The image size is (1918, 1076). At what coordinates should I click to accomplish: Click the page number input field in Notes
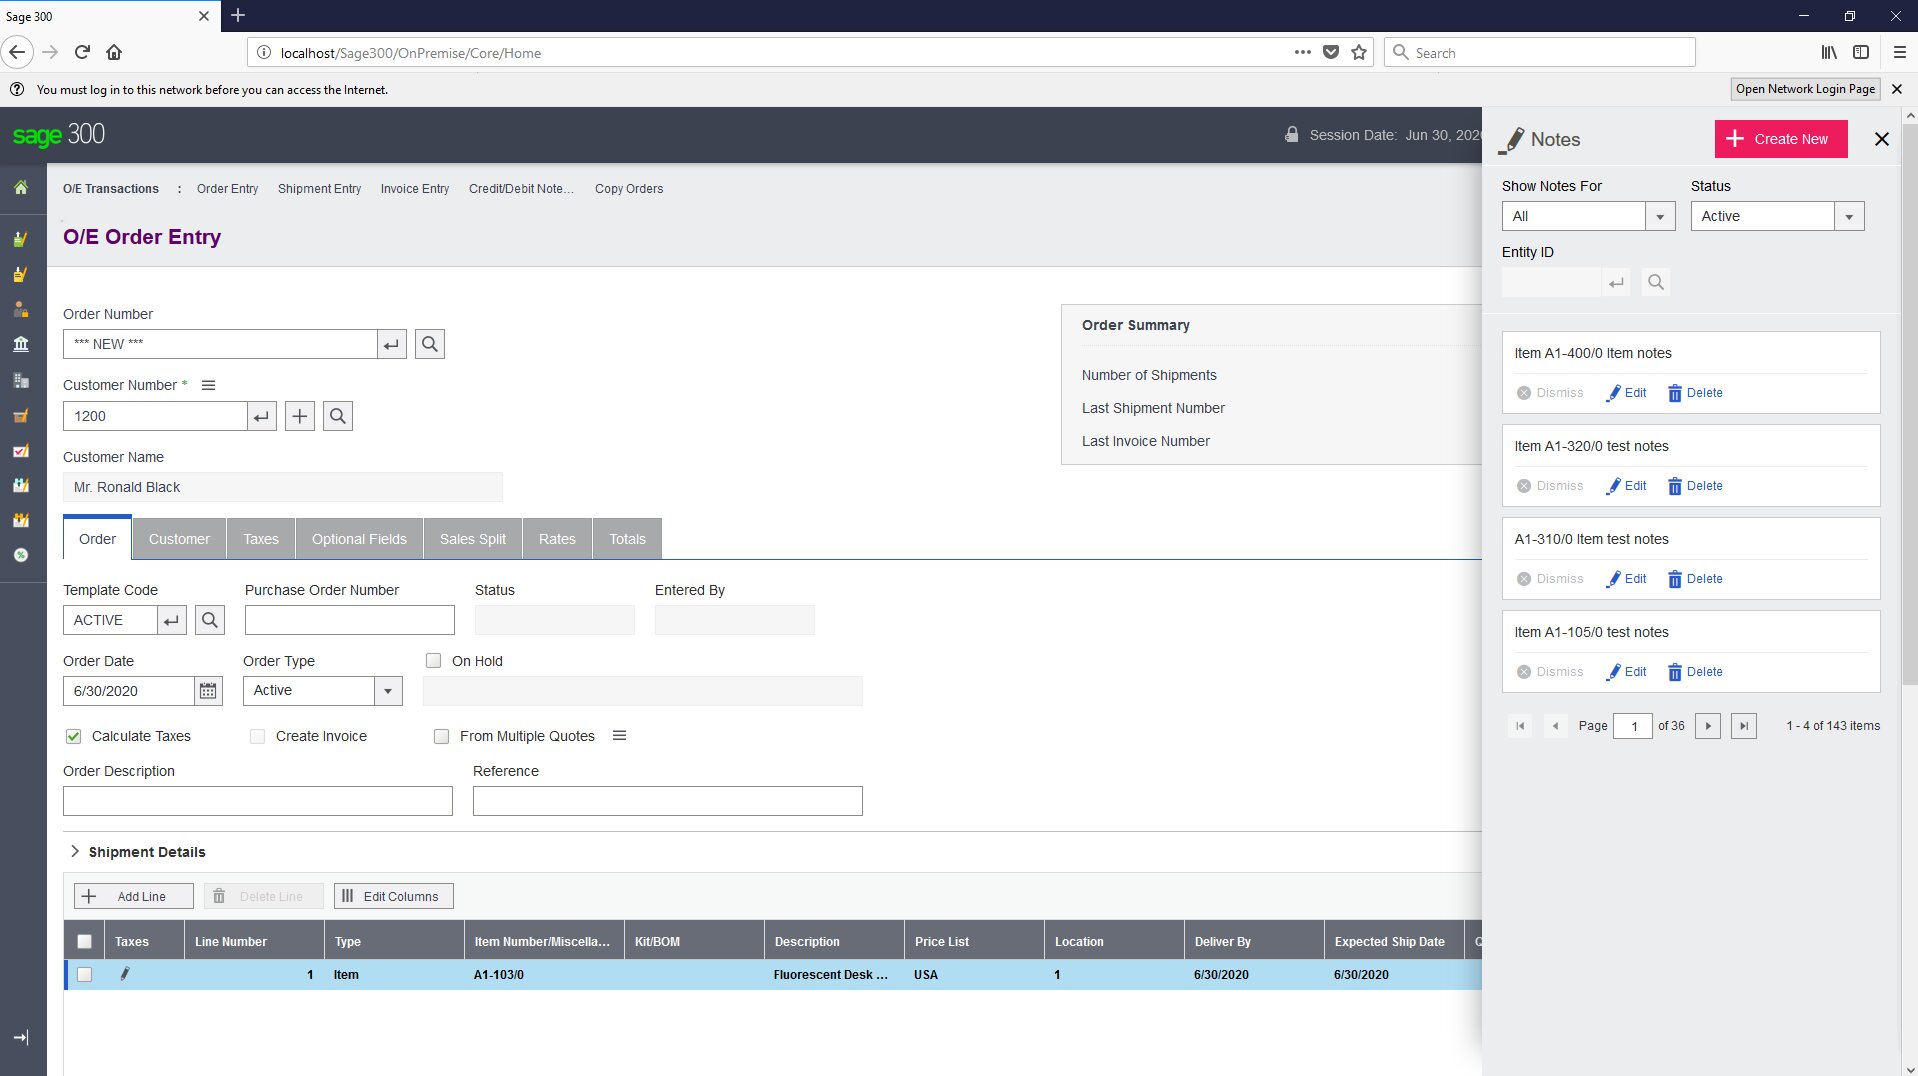click(x=1634, y=726)
